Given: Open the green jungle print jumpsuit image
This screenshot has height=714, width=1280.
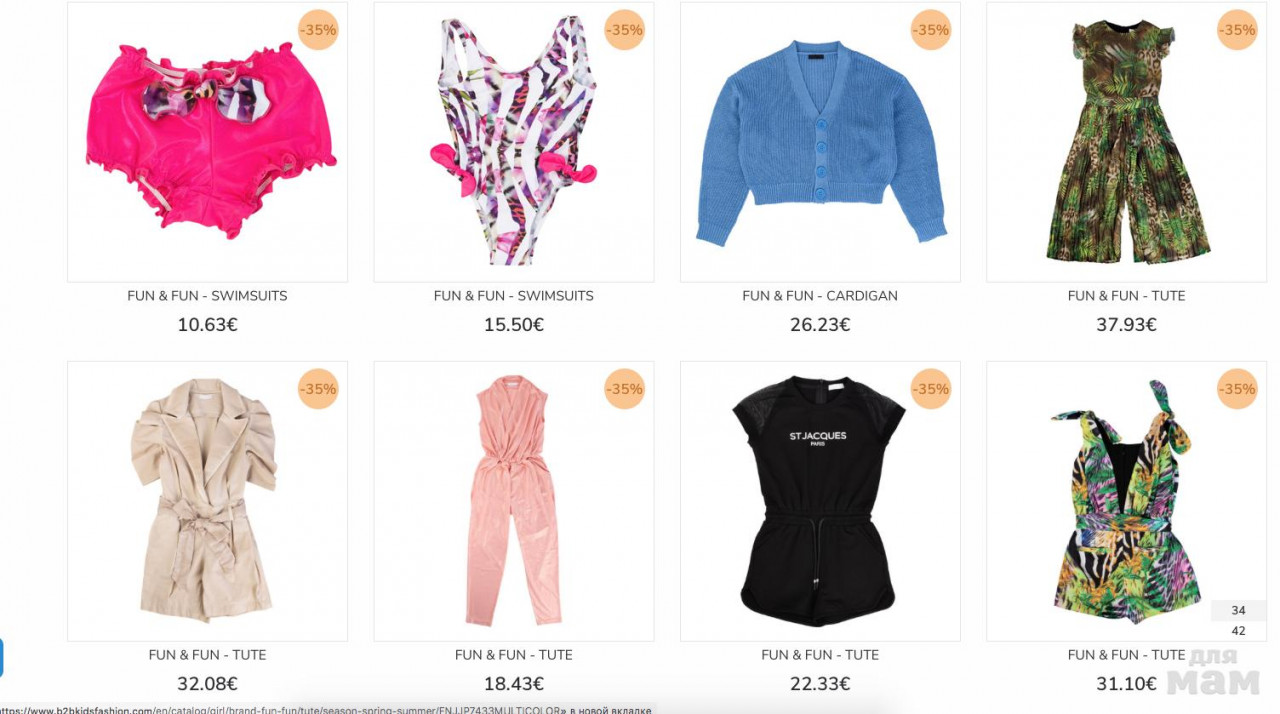Looking at the screenshot, I should 1126,141.
